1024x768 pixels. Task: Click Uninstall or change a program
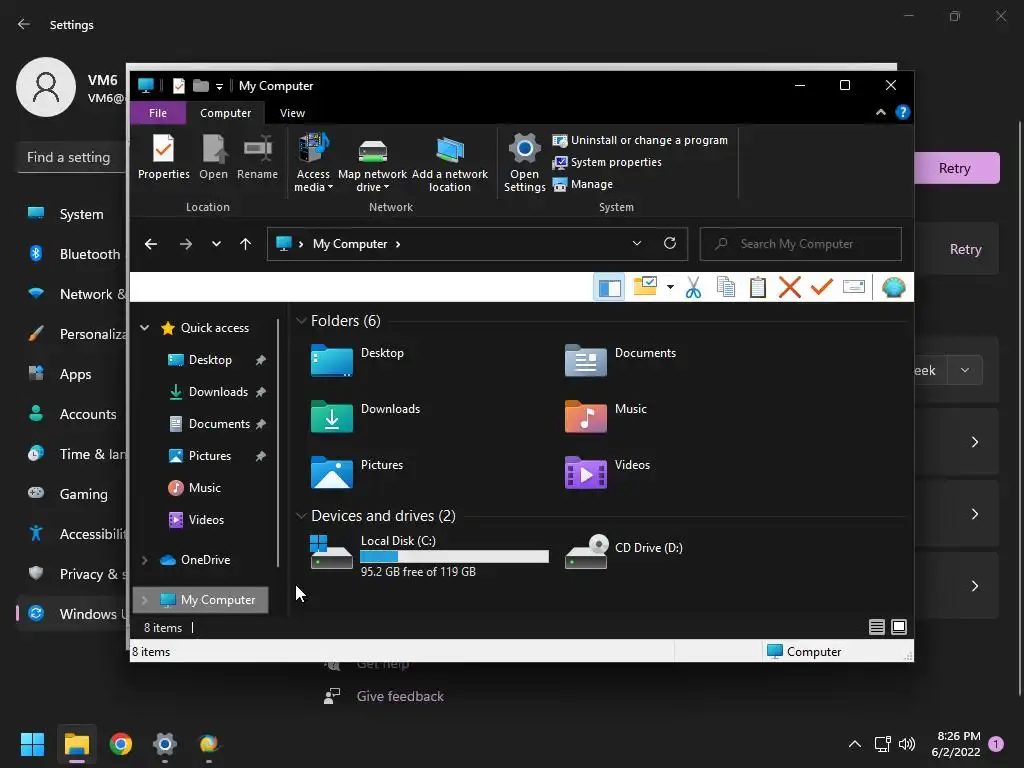pos(640,140)
